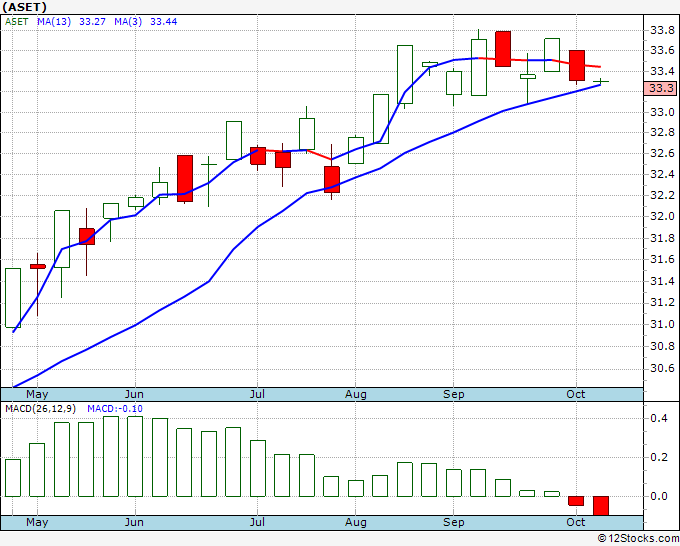Image resolution: width=680 pixels, height=546 pixels.
Task: Select the 31.4 price axis label
Action: tap(662, 281)
